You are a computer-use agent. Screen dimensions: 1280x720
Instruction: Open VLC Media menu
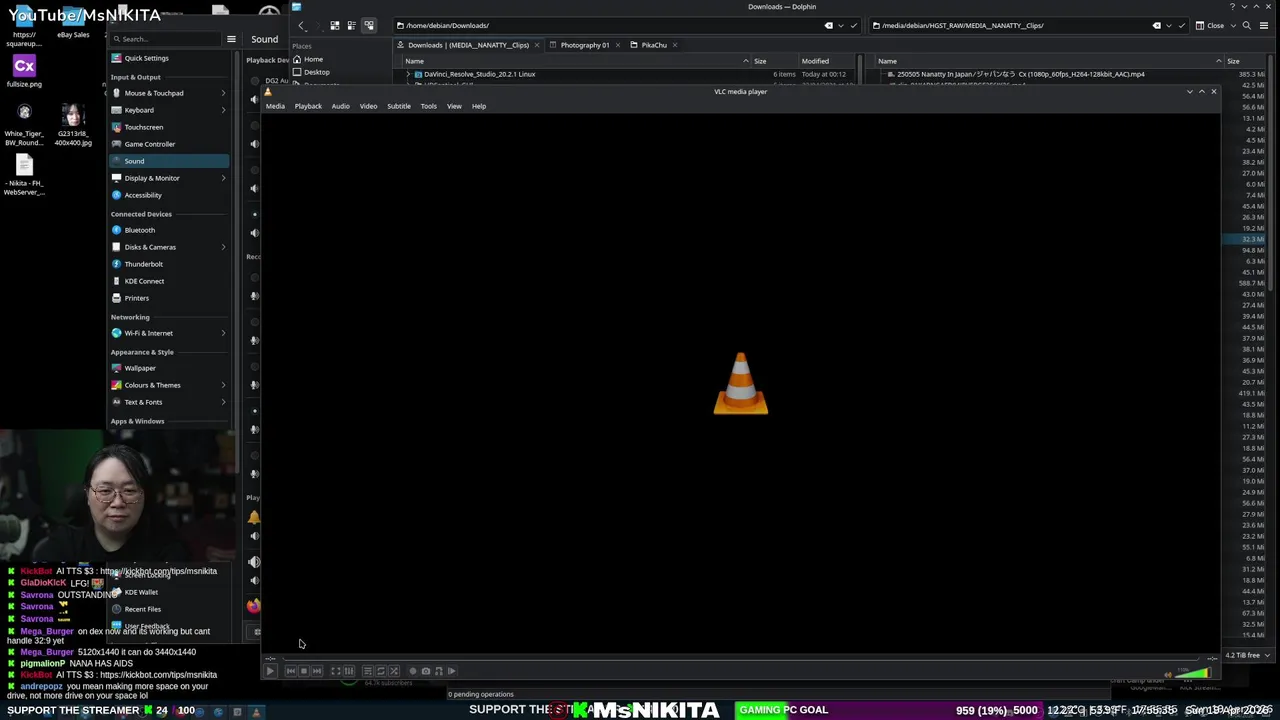coord(275,106)
